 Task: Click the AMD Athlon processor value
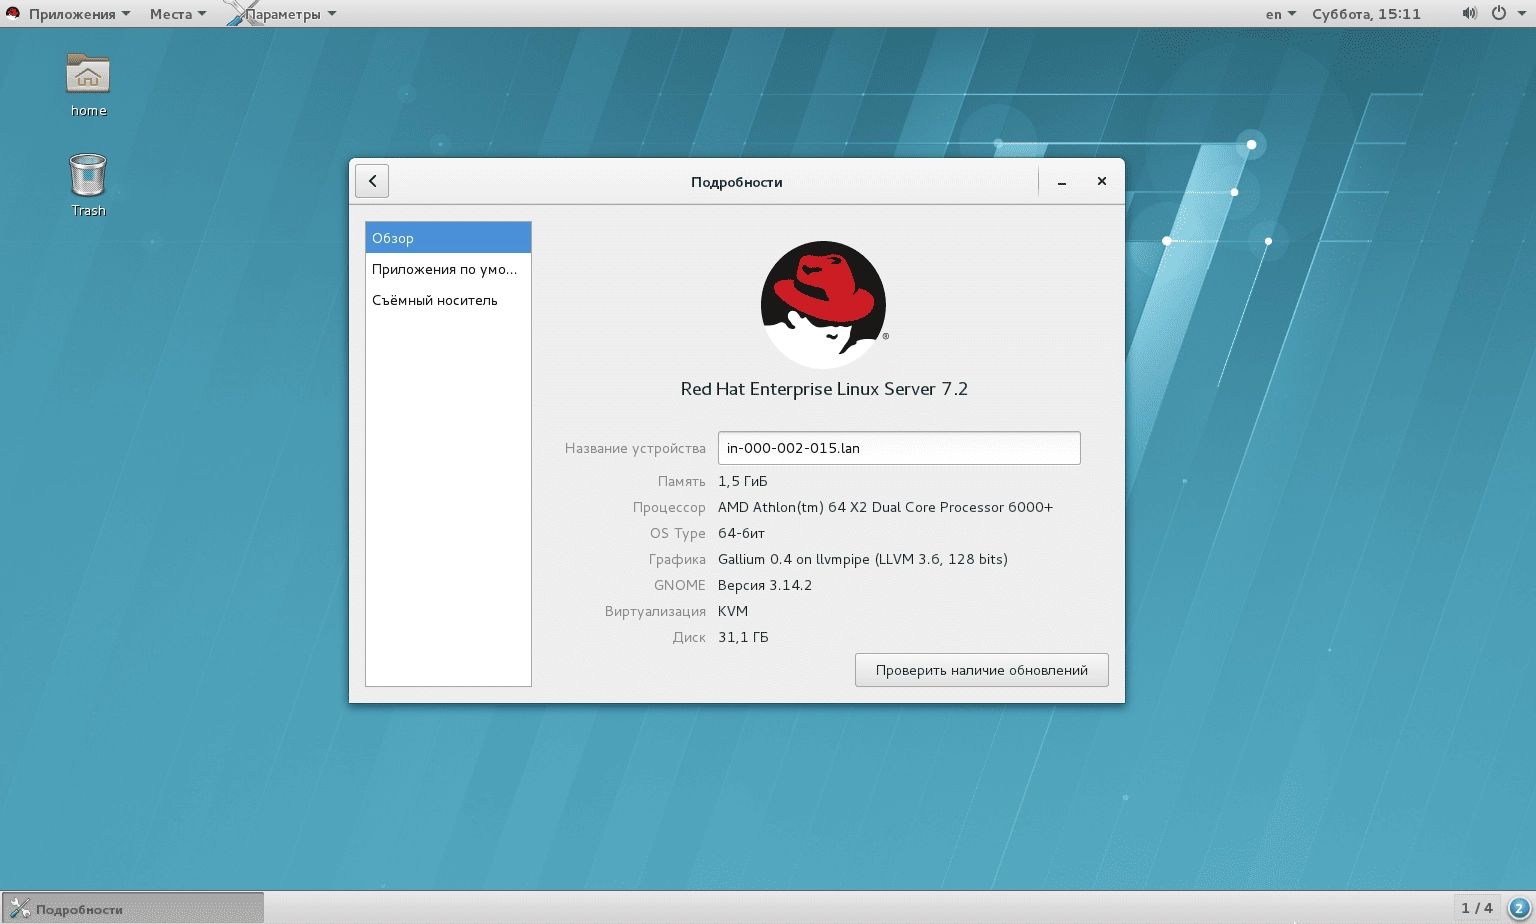coord(885,507)
